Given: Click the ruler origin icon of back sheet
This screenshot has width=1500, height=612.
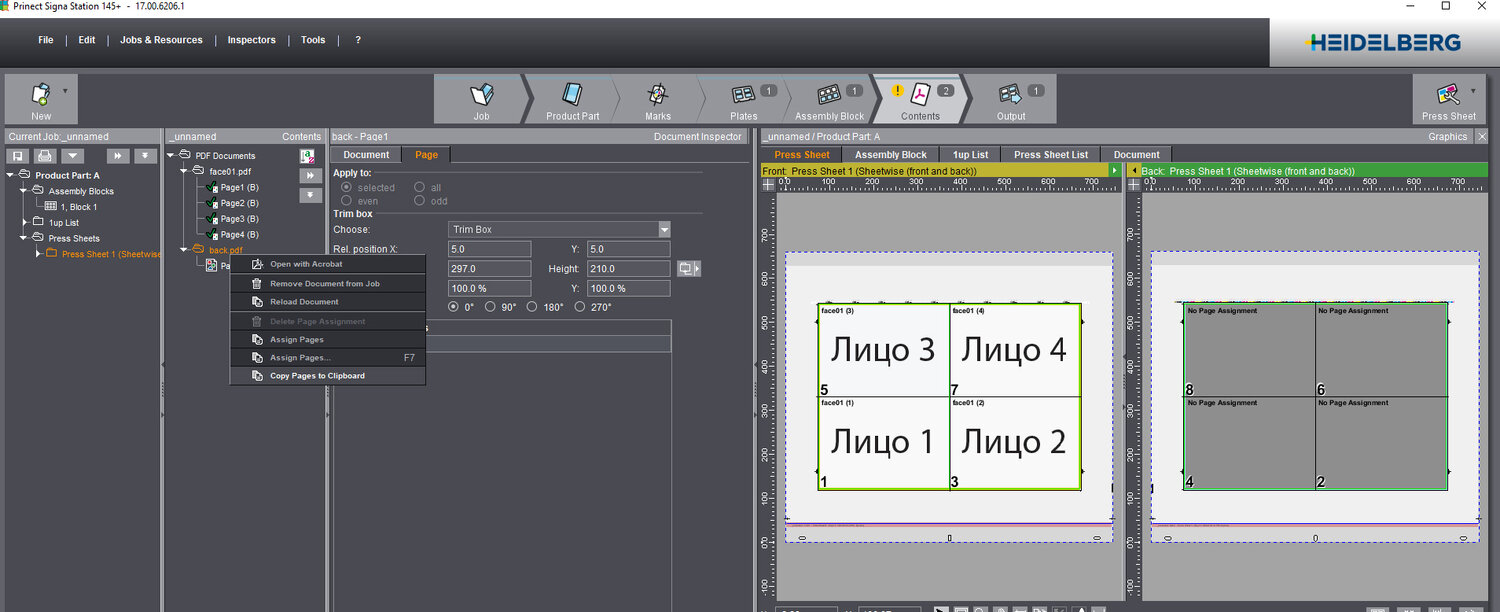Looking at the screenshot, I should coord(1134,184).
